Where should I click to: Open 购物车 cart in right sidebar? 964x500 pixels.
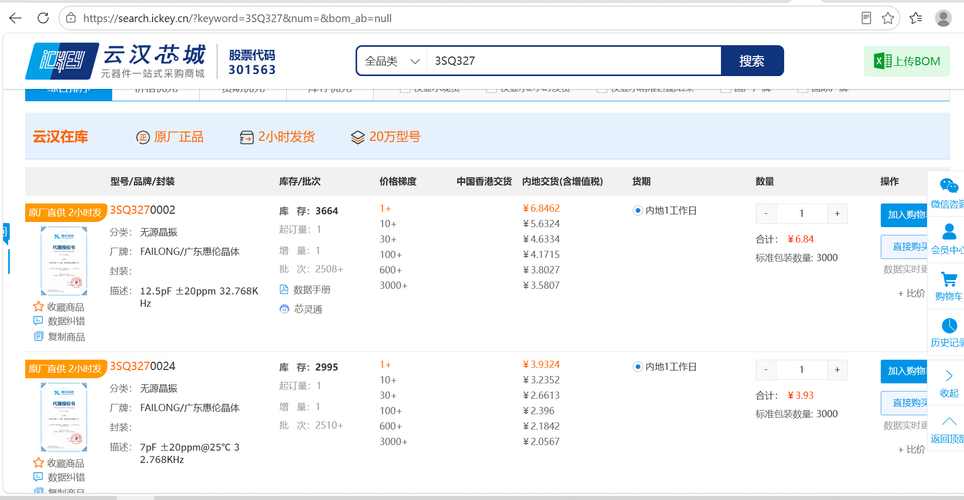coord(949,286)
